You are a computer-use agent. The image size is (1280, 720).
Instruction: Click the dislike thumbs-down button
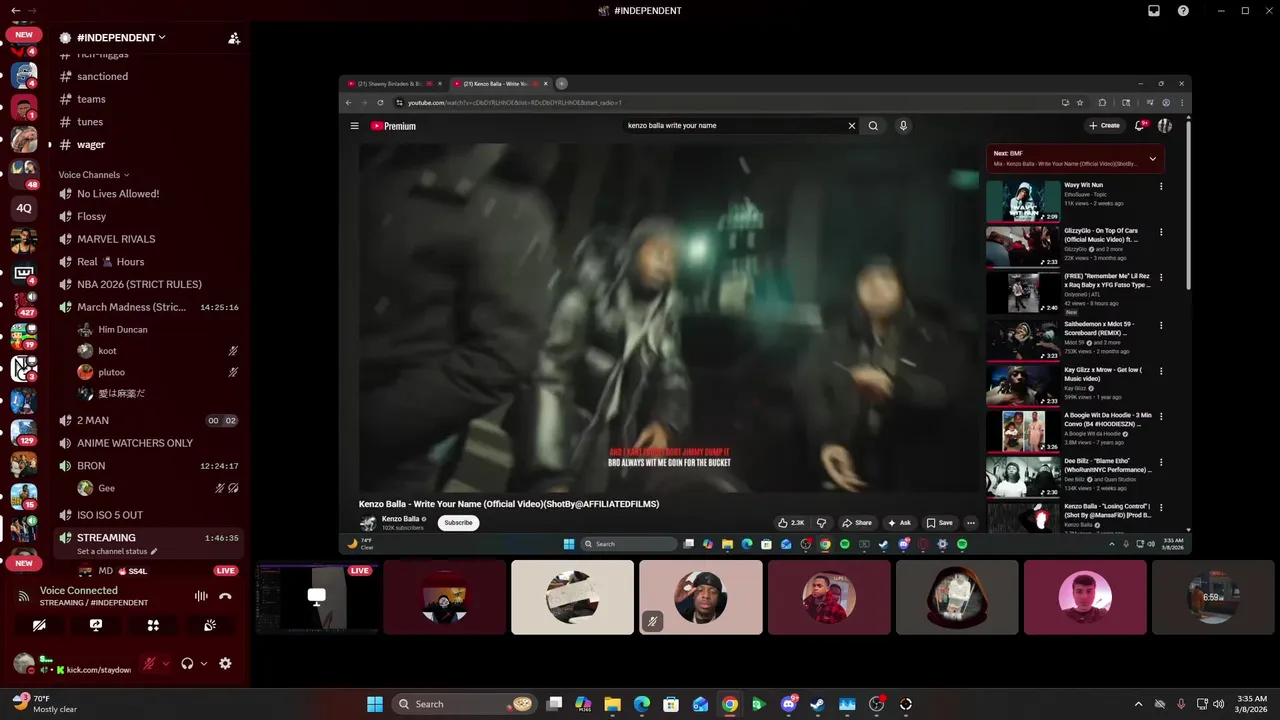(822, 522)
